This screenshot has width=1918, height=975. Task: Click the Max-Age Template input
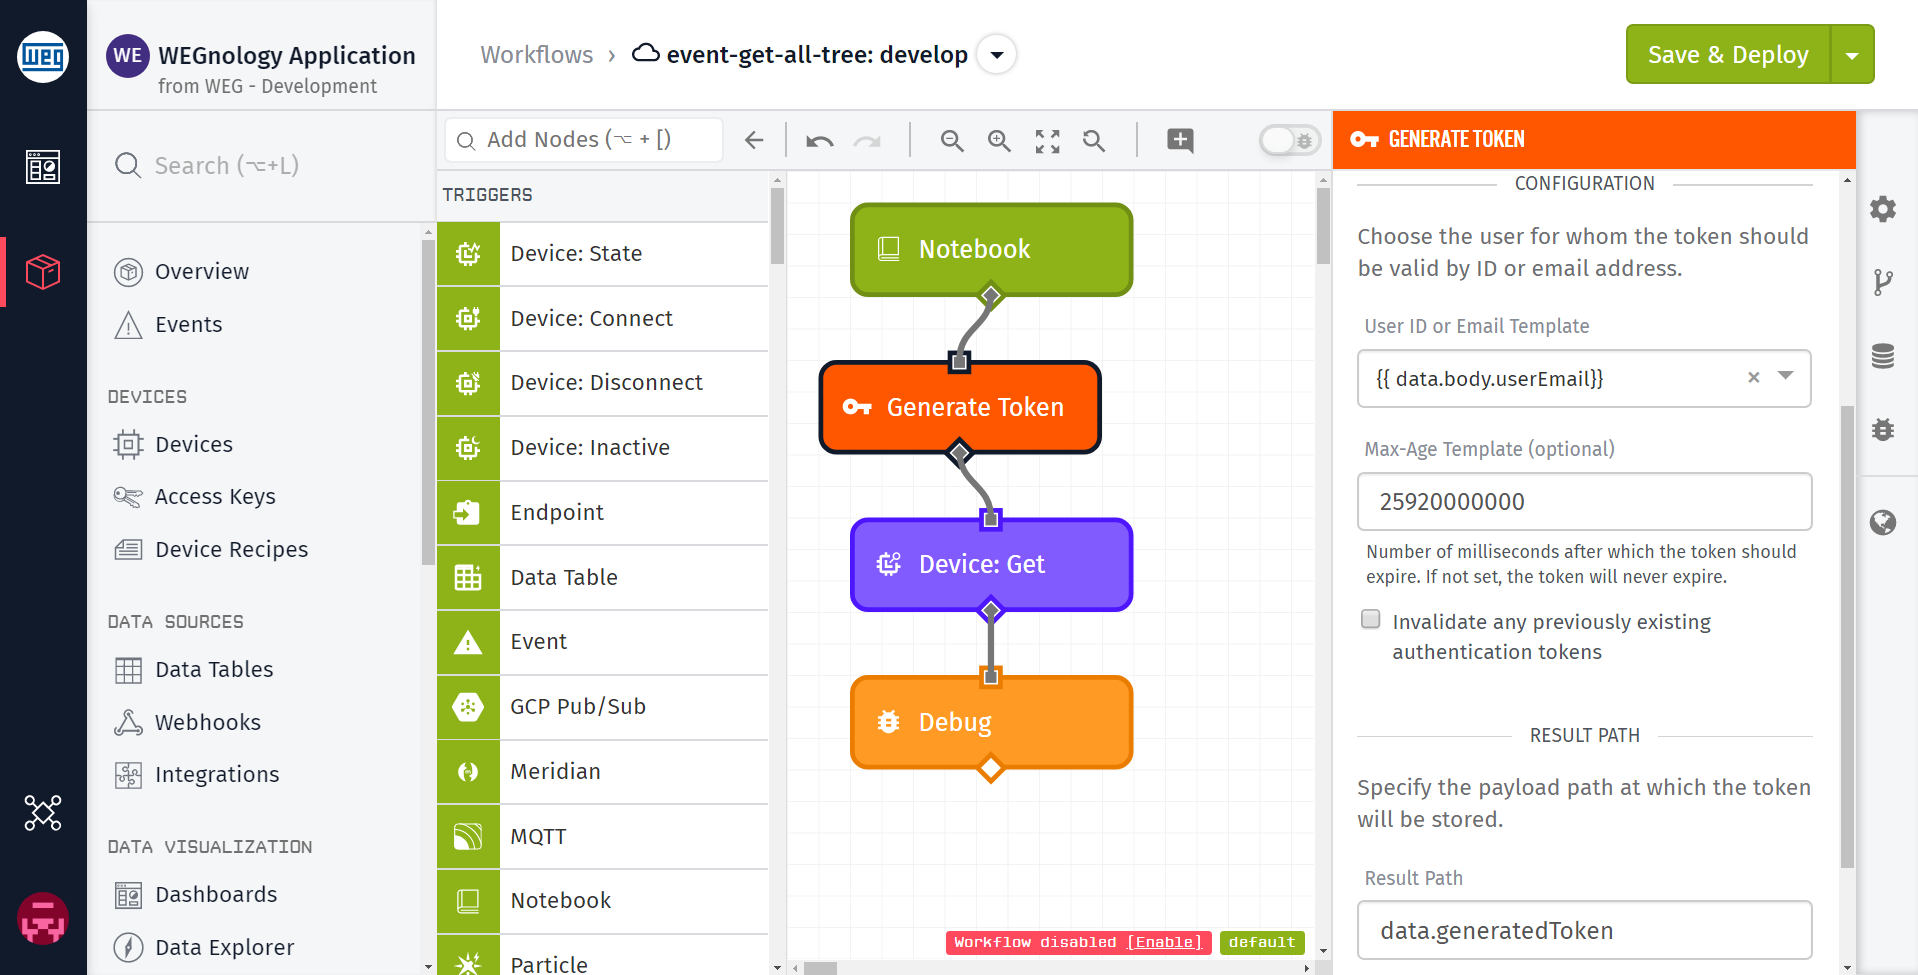pyautogui.click(x=1584, y=502)
